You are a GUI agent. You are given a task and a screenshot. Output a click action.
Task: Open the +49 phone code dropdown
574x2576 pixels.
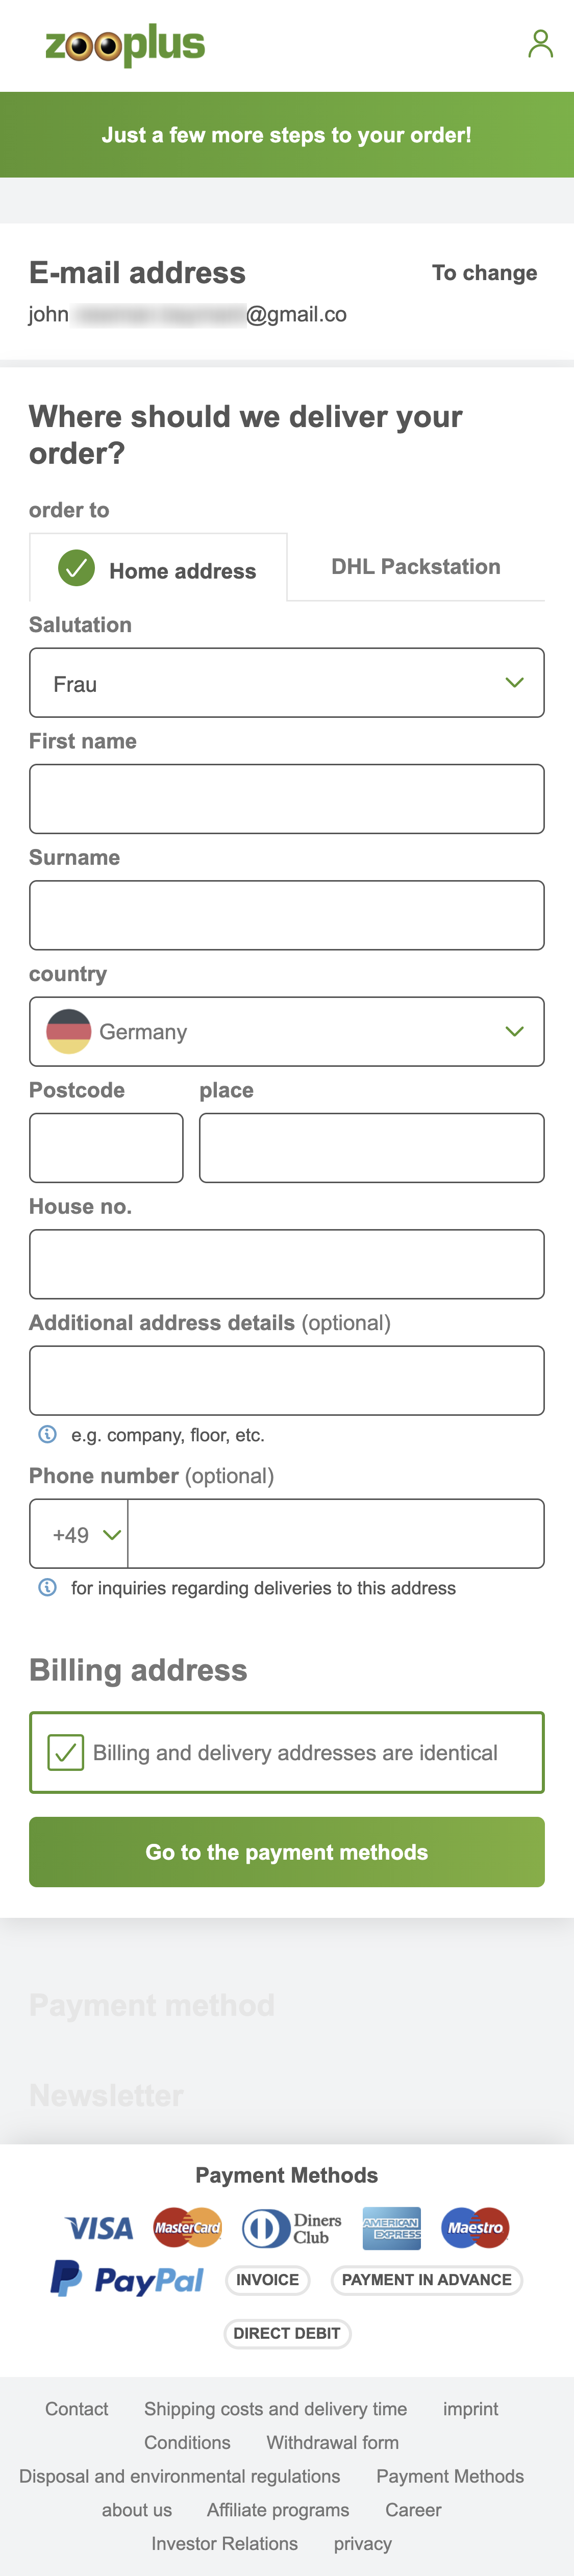(x=79, y=1533)
